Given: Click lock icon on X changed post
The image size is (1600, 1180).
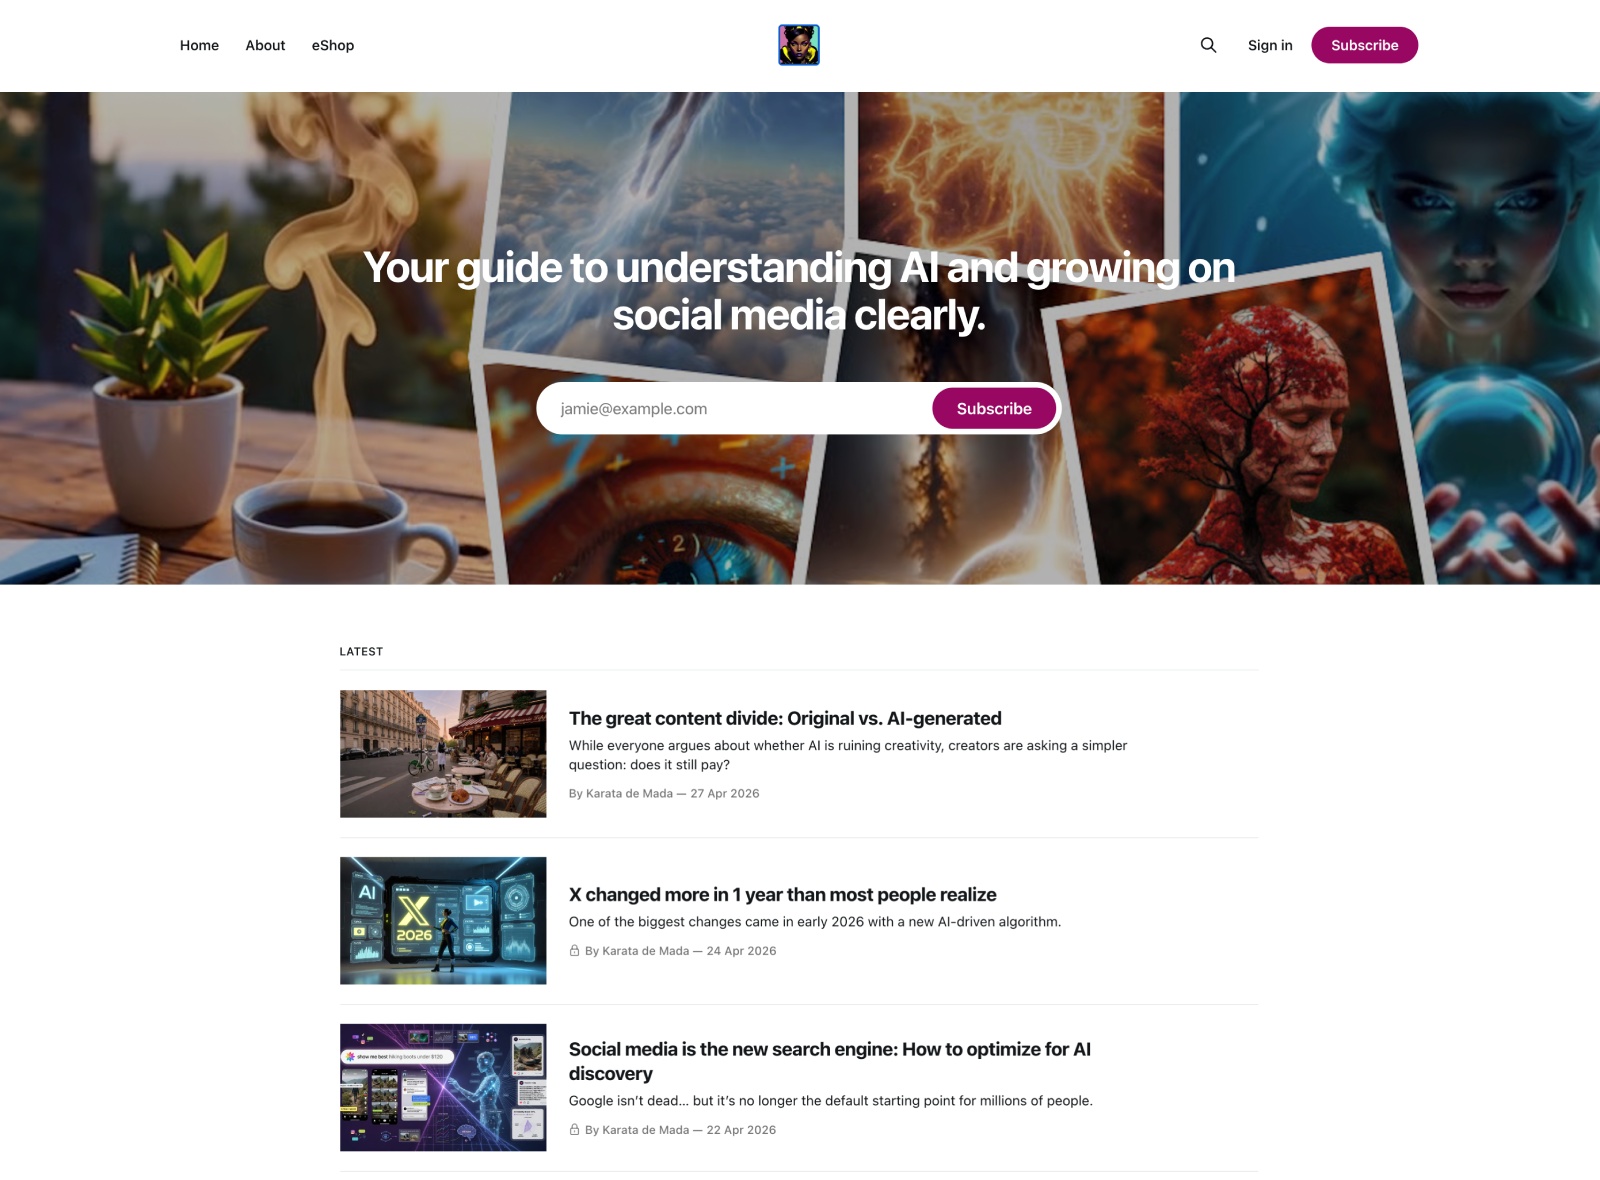Looking at the screenshot, I should coord(574,951).
